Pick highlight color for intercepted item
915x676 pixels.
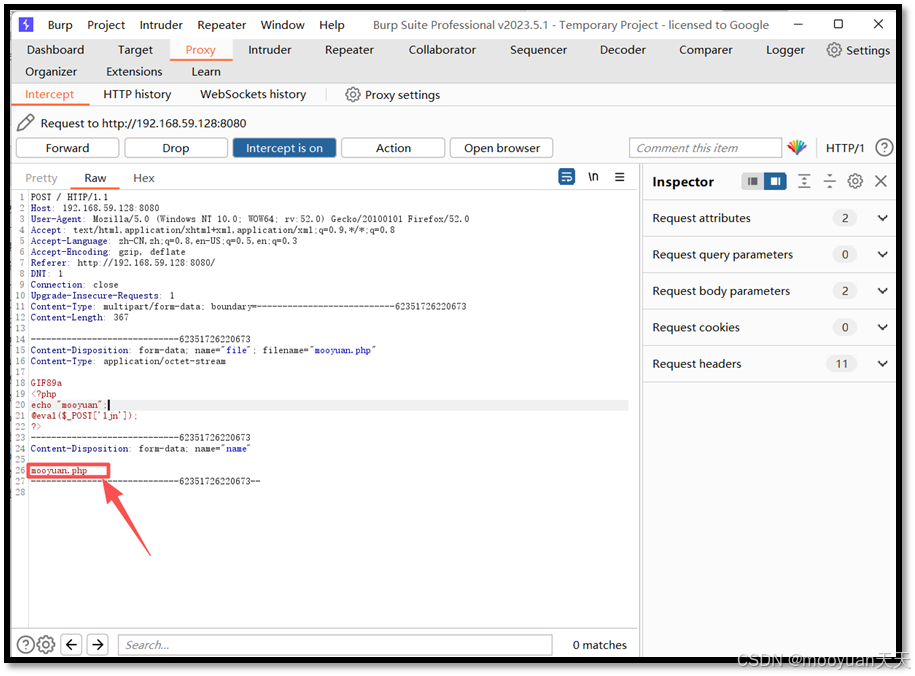click(797, 148)
